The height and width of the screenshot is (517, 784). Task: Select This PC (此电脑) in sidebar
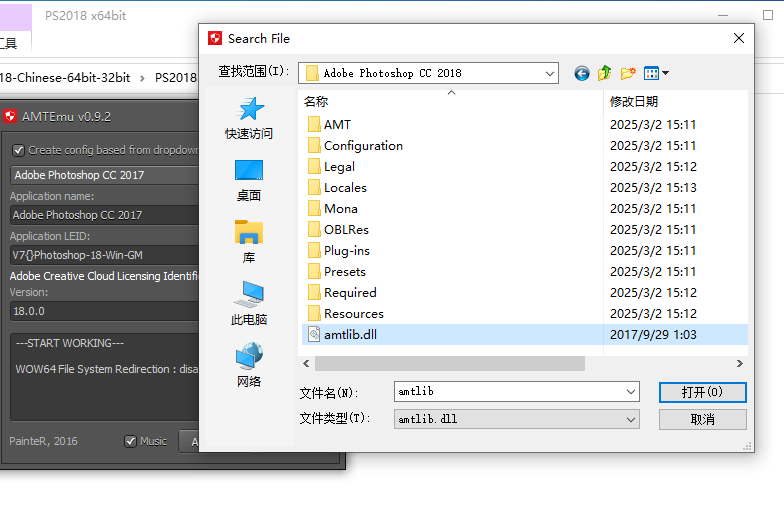coord(249,304)
